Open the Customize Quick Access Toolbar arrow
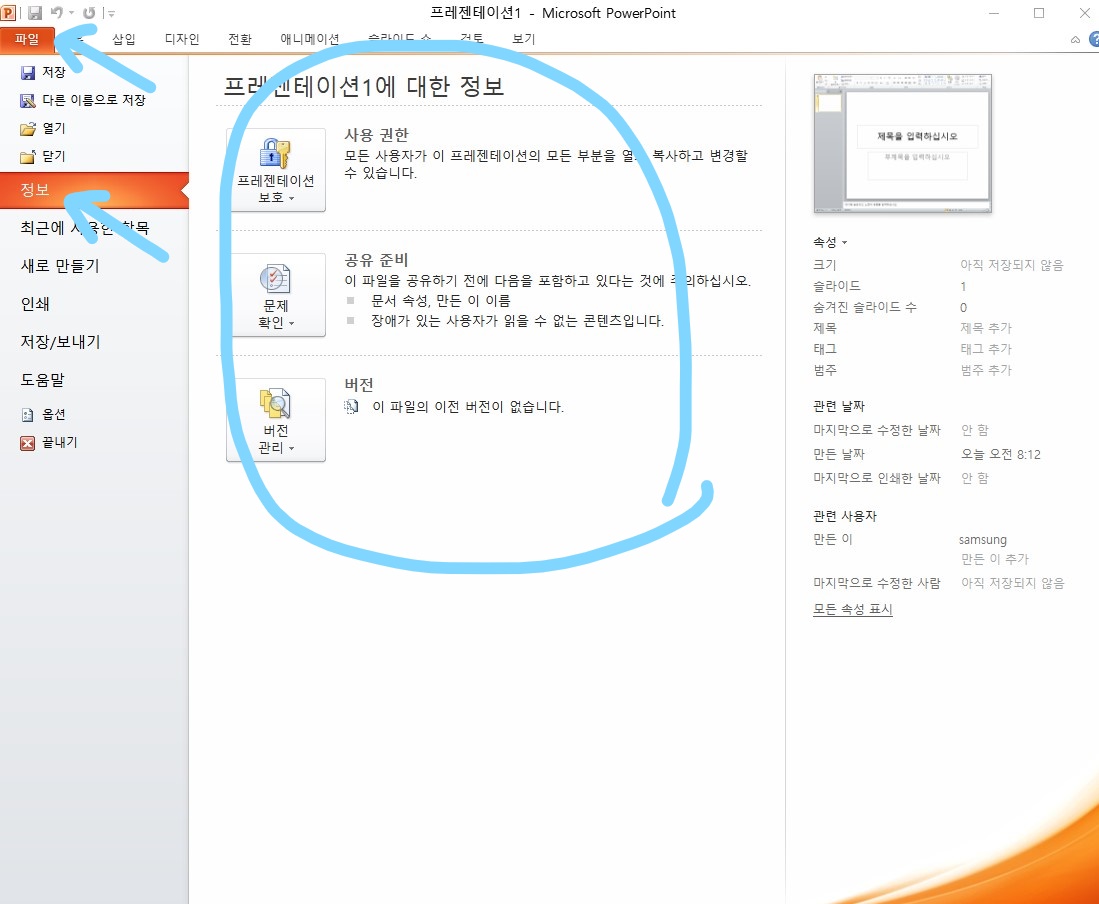 point(111,13)
